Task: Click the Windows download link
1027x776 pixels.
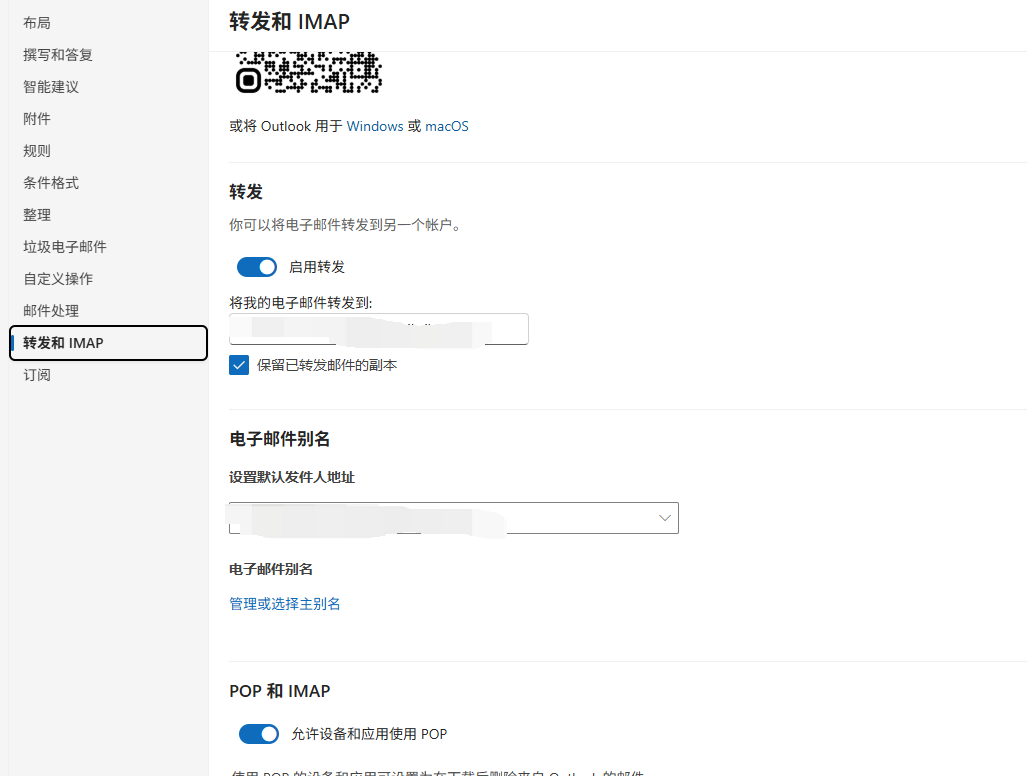Action: pos(374,126)
